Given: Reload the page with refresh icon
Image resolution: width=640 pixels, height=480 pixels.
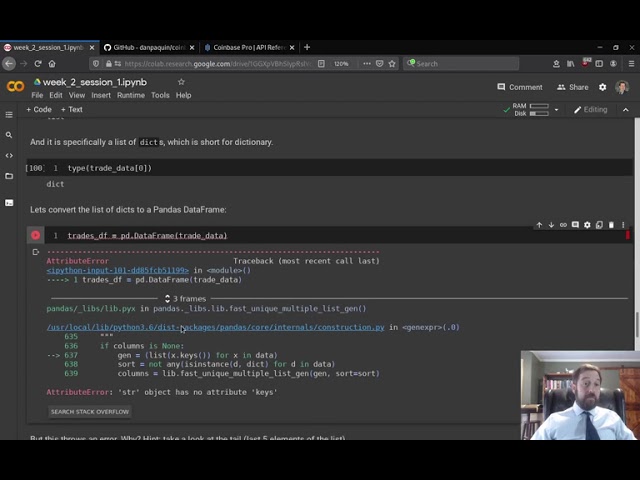Looking at the screenshot, I should (x=38, y=64).
